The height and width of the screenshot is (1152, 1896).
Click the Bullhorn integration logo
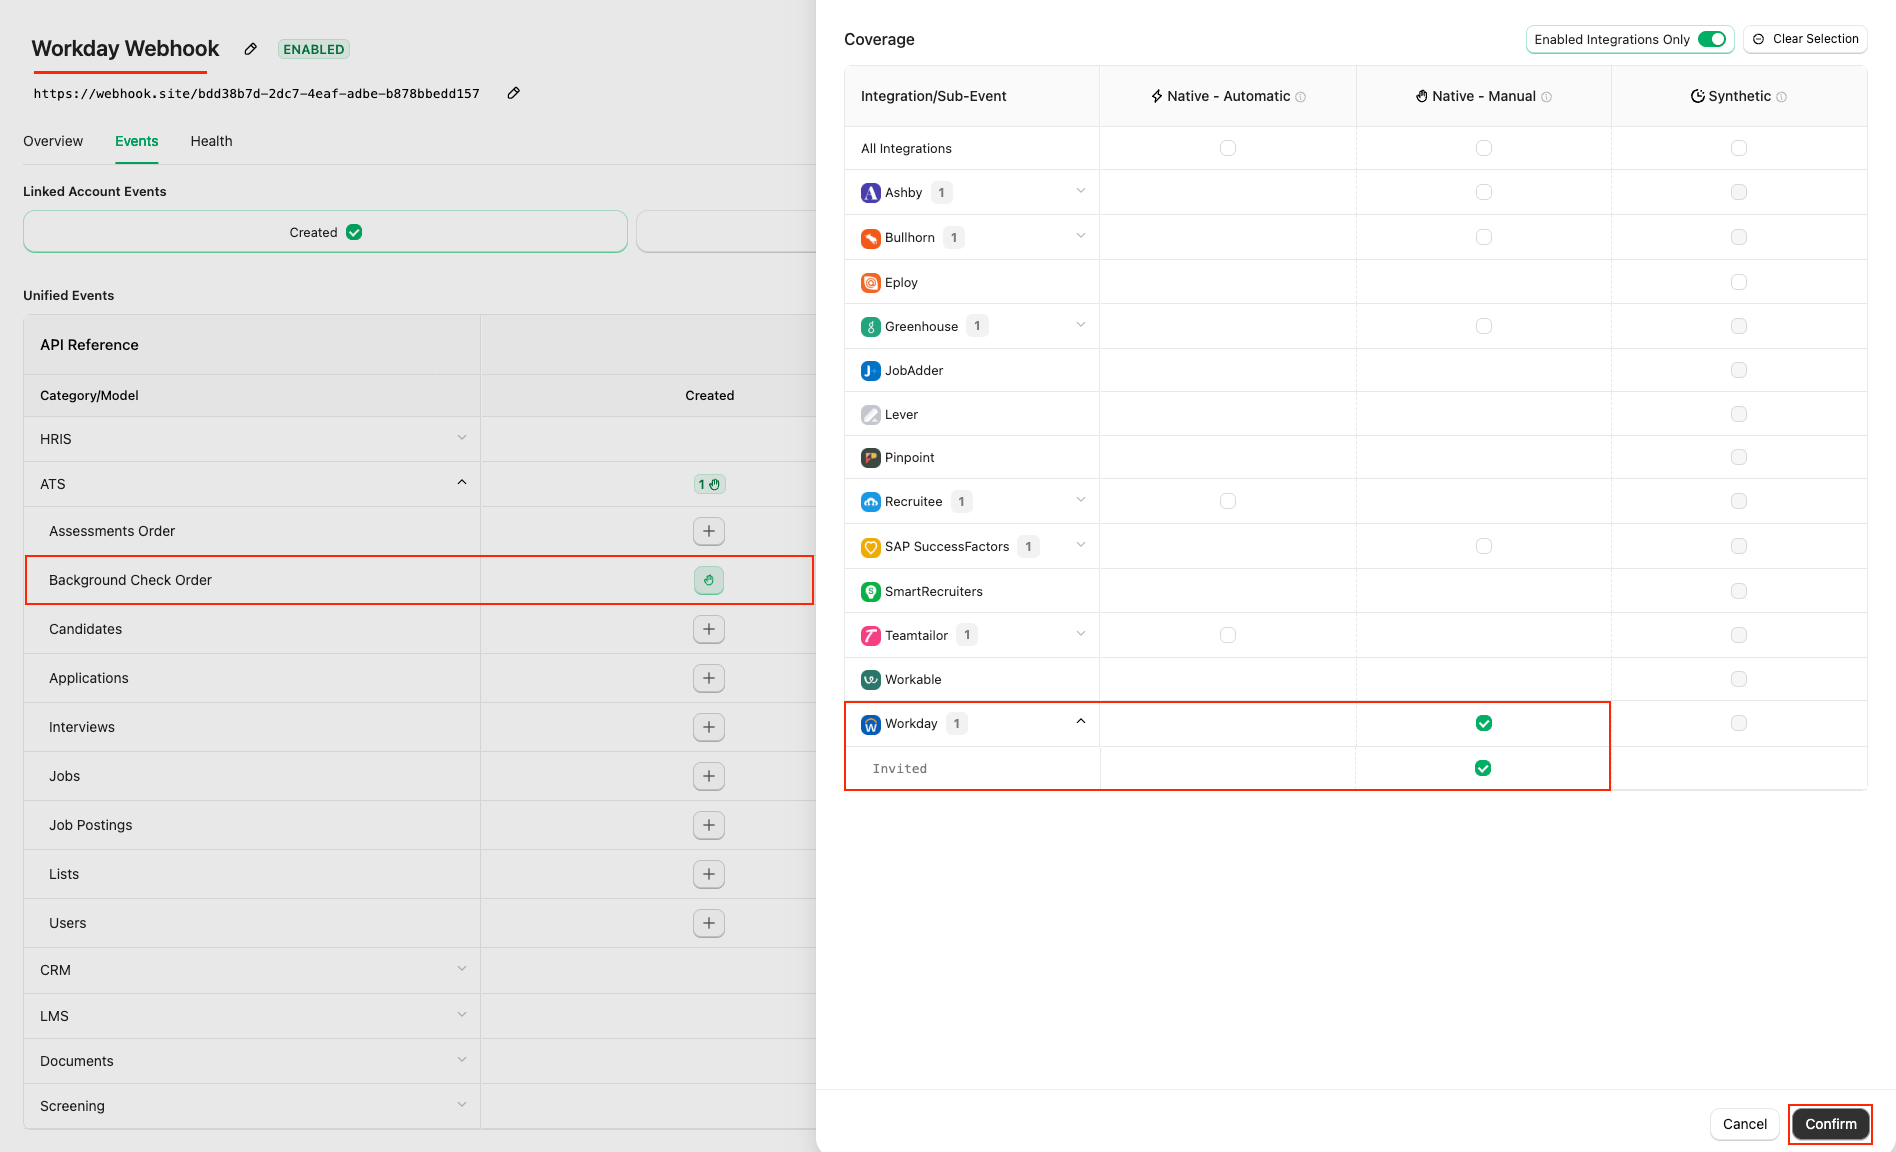point(871,238)
